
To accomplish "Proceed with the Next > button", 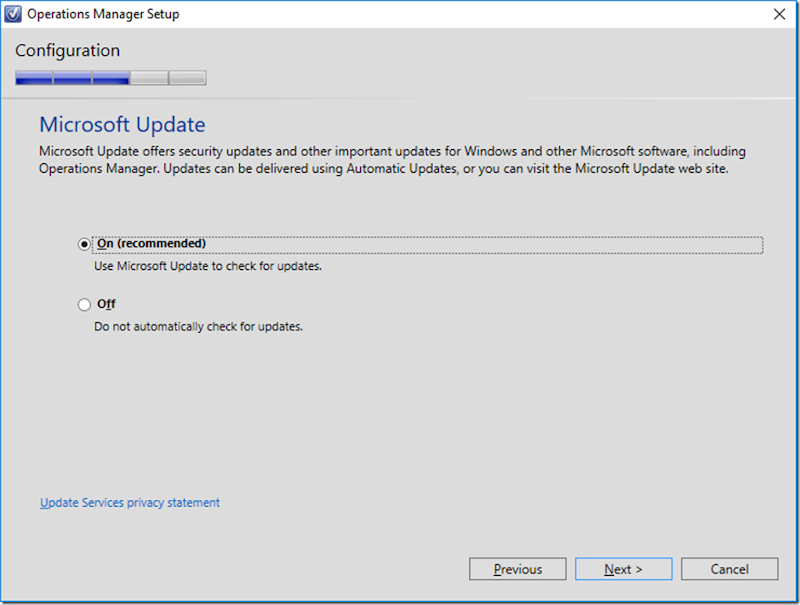I will coord(623,569).
